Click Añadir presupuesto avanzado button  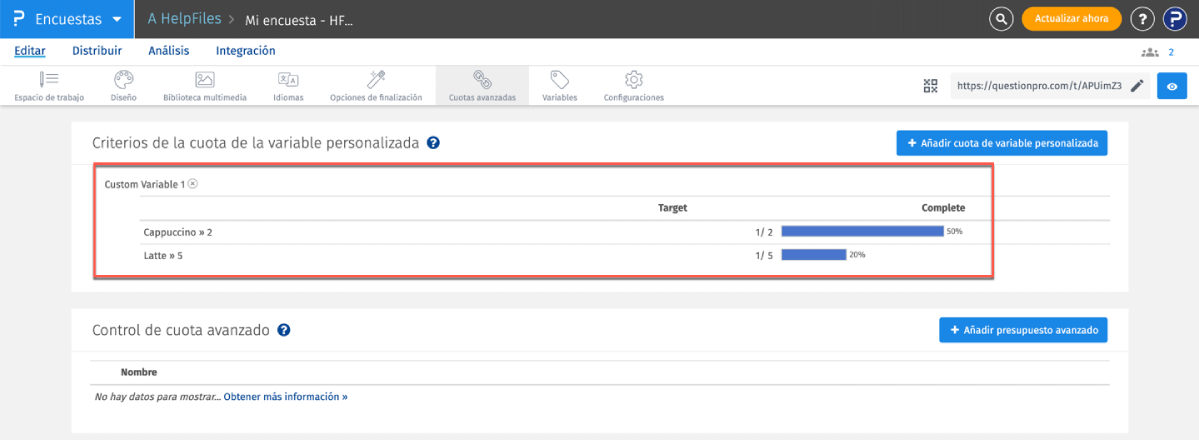coord(1023,331)
